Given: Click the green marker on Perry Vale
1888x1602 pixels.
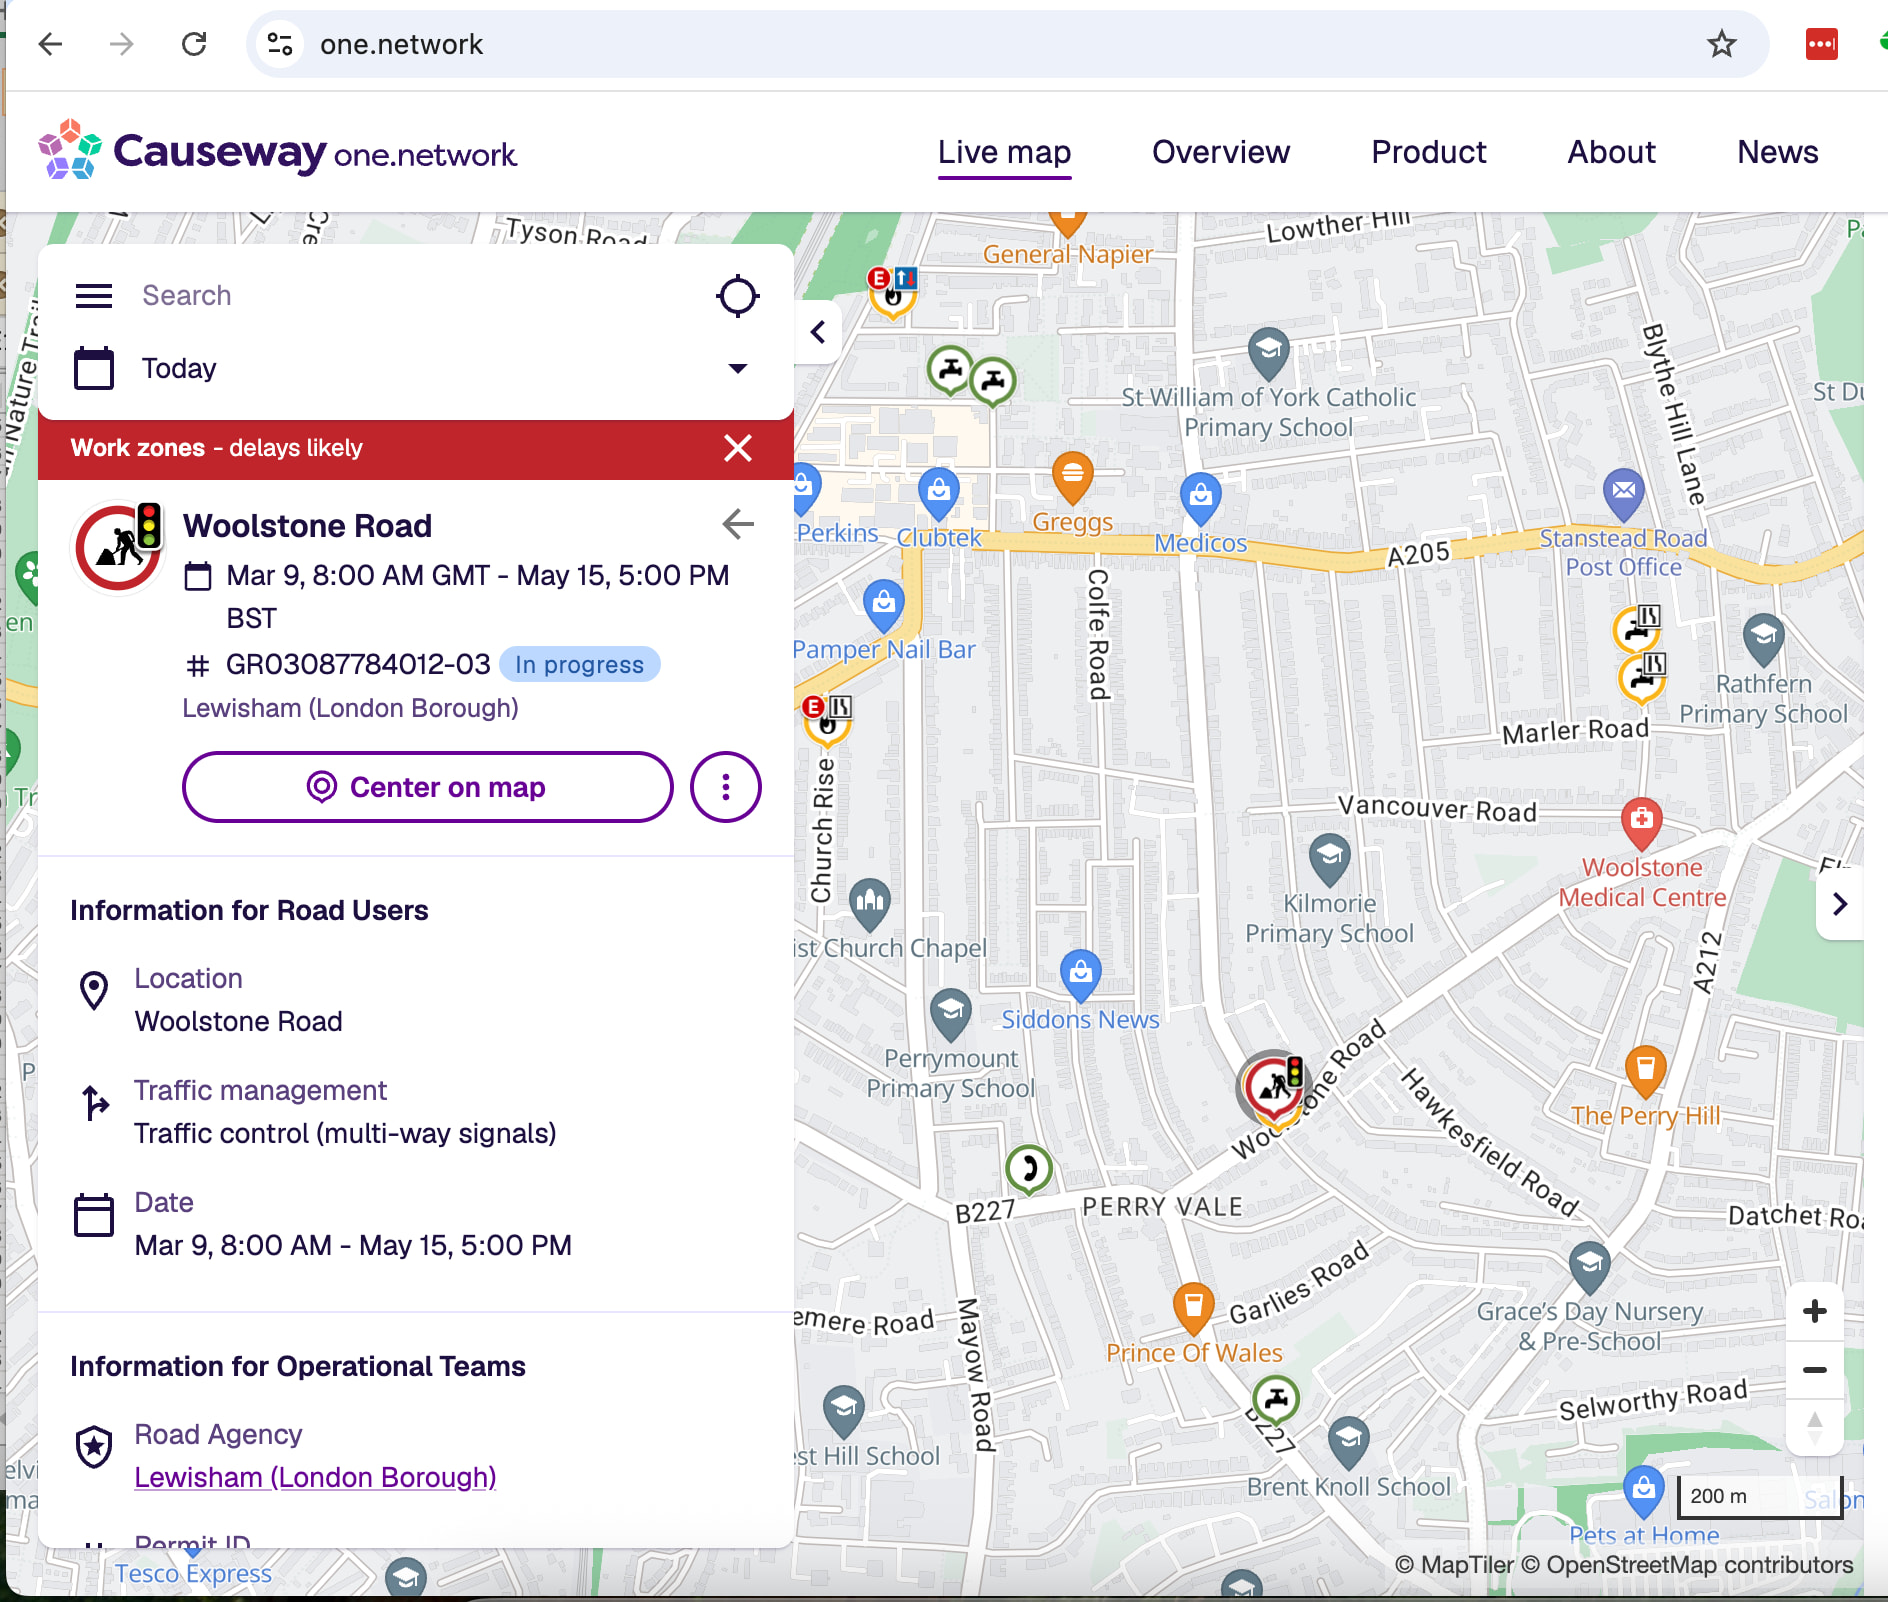Looking at the screenshot, I should tap(1028, 1167).
